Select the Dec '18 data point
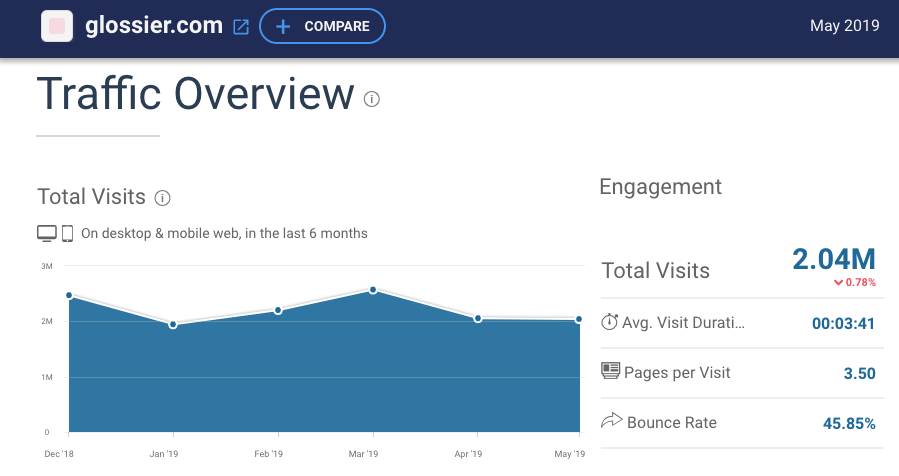The image size is (899, 476). (x=69, y=295)
